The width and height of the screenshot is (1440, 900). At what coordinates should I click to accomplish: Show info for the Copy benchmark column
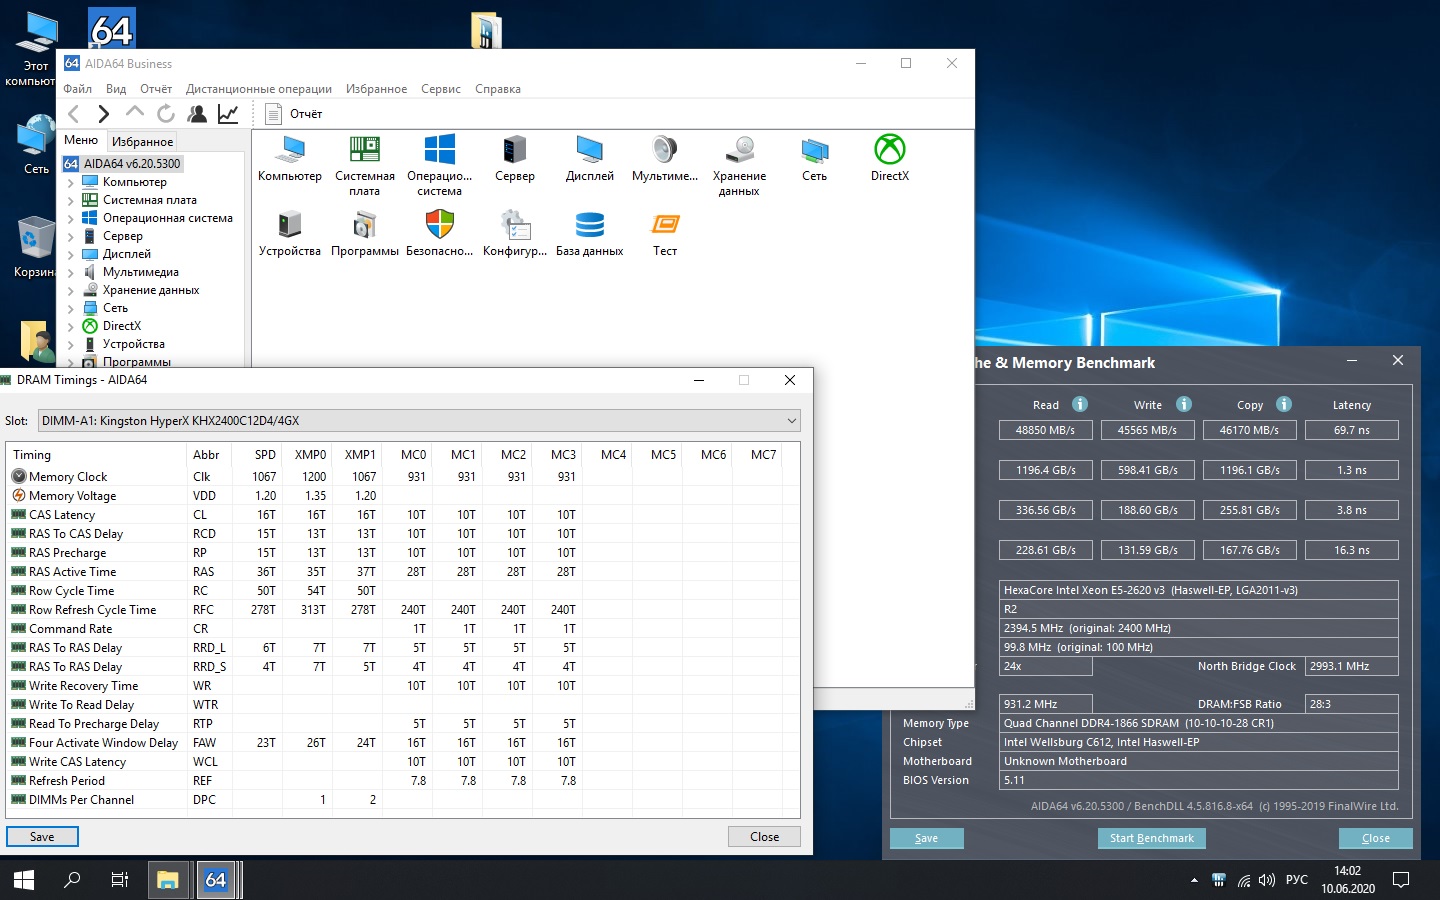point(1284,404)
